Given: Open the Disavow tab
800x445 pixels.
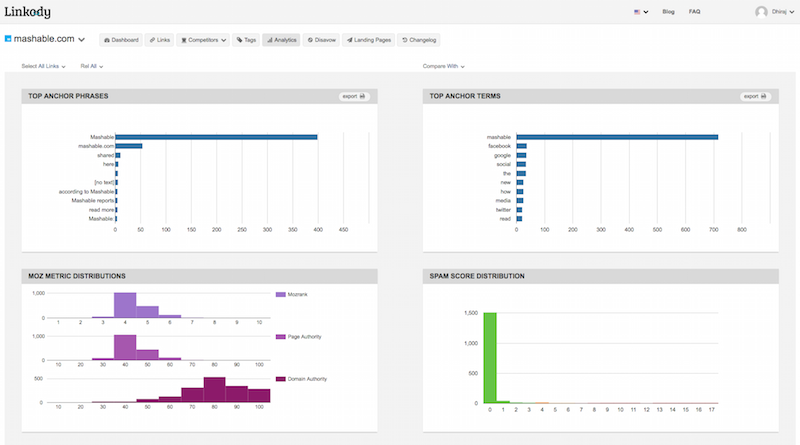Looking at the screenshot, I should click(x=321, y=40).
